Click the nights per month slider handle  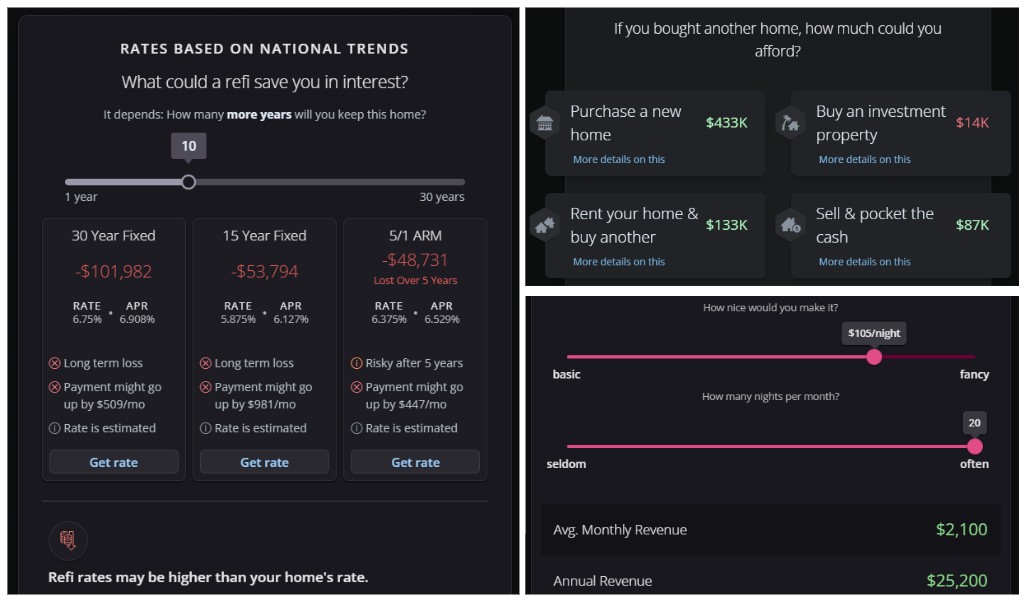[975, 446]
